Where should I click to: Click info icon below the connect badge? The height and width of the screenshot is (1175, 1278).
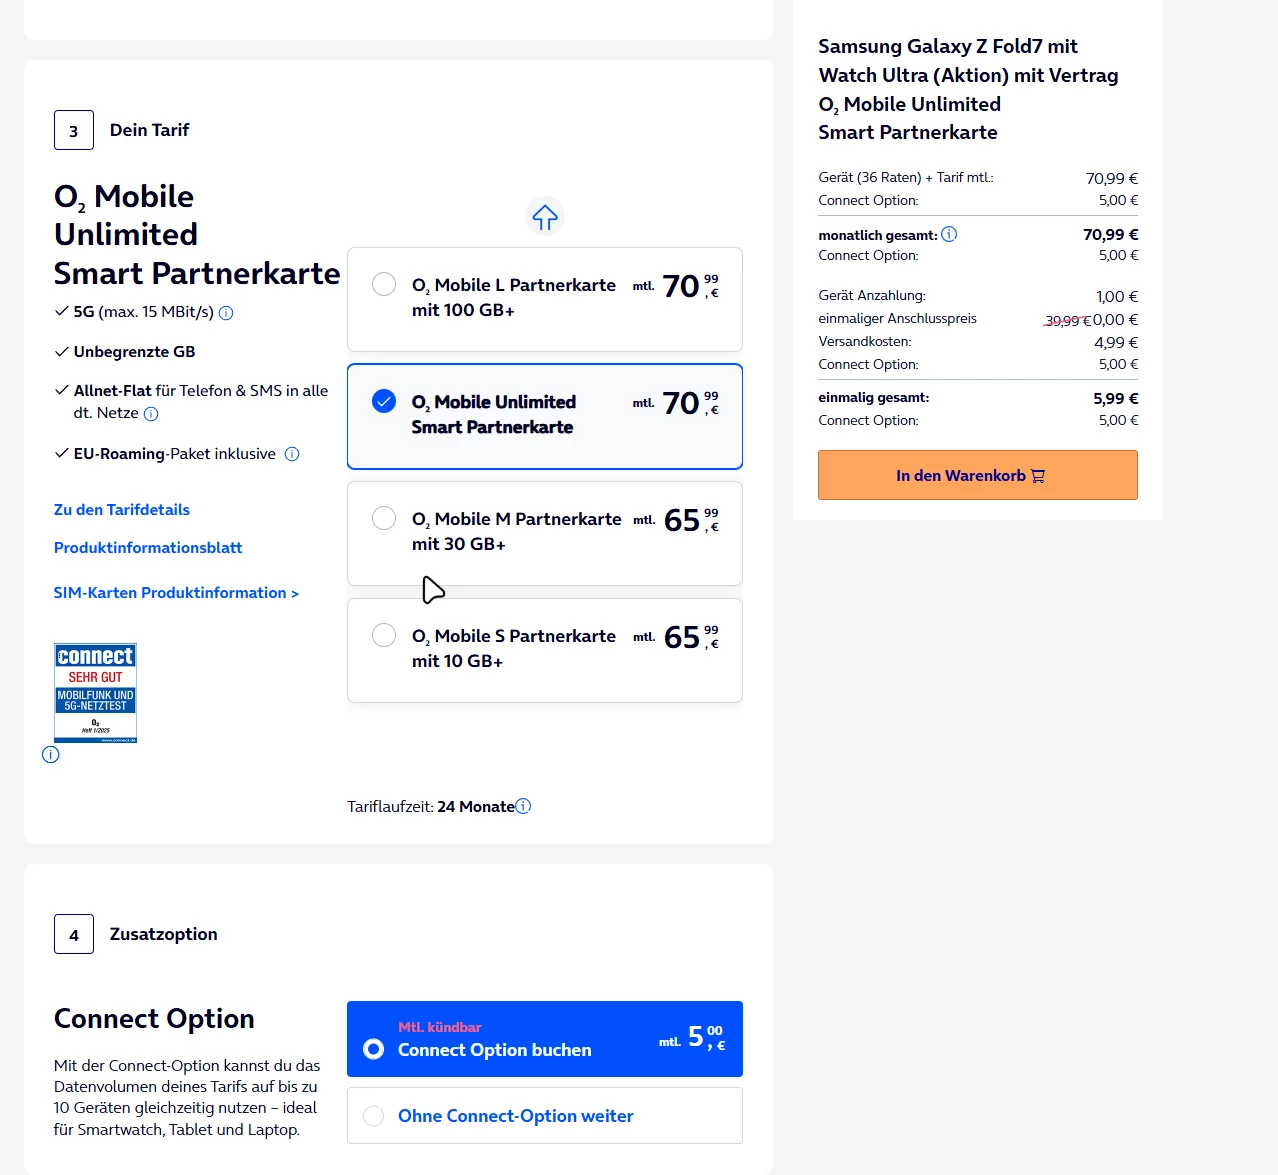(x=51, y=755)
